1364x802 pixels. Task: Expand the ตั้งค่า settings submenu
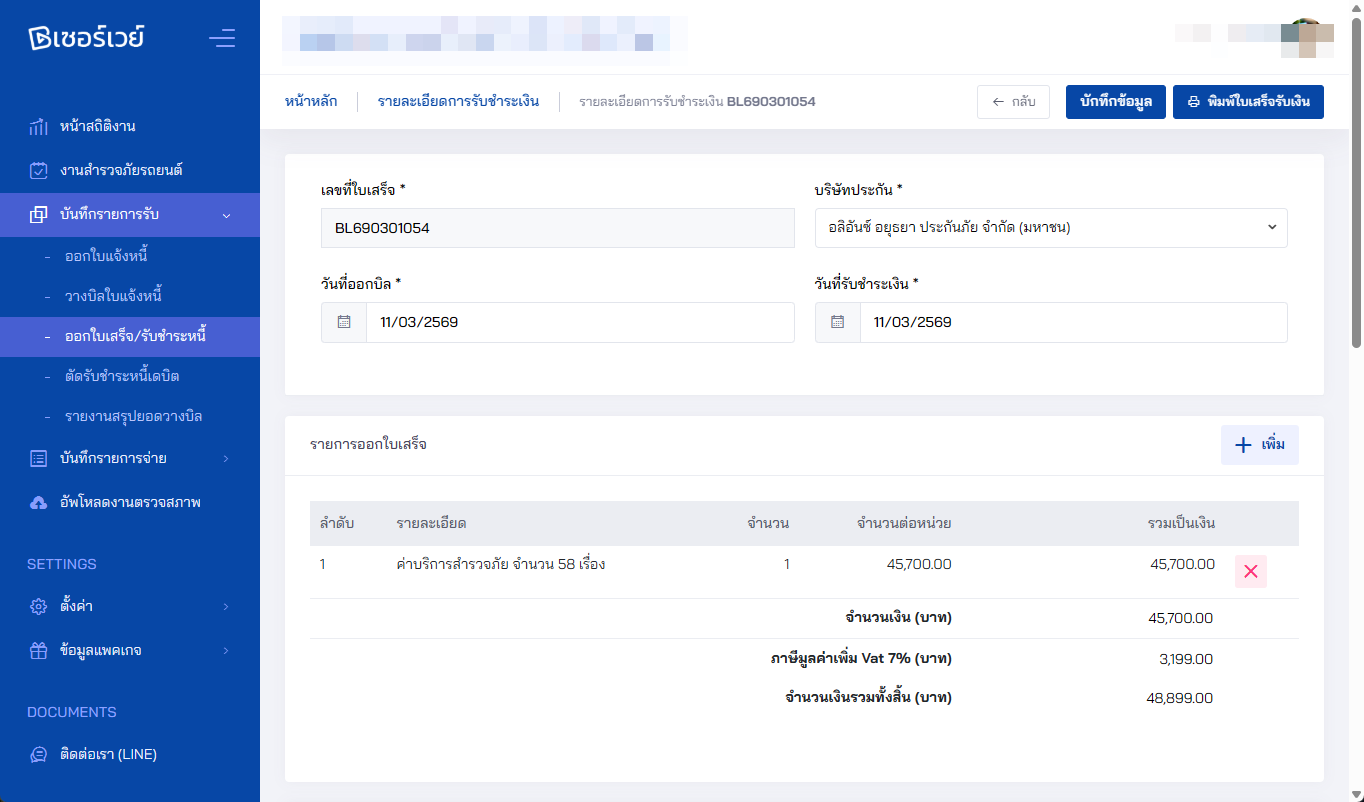coord(130,607)
